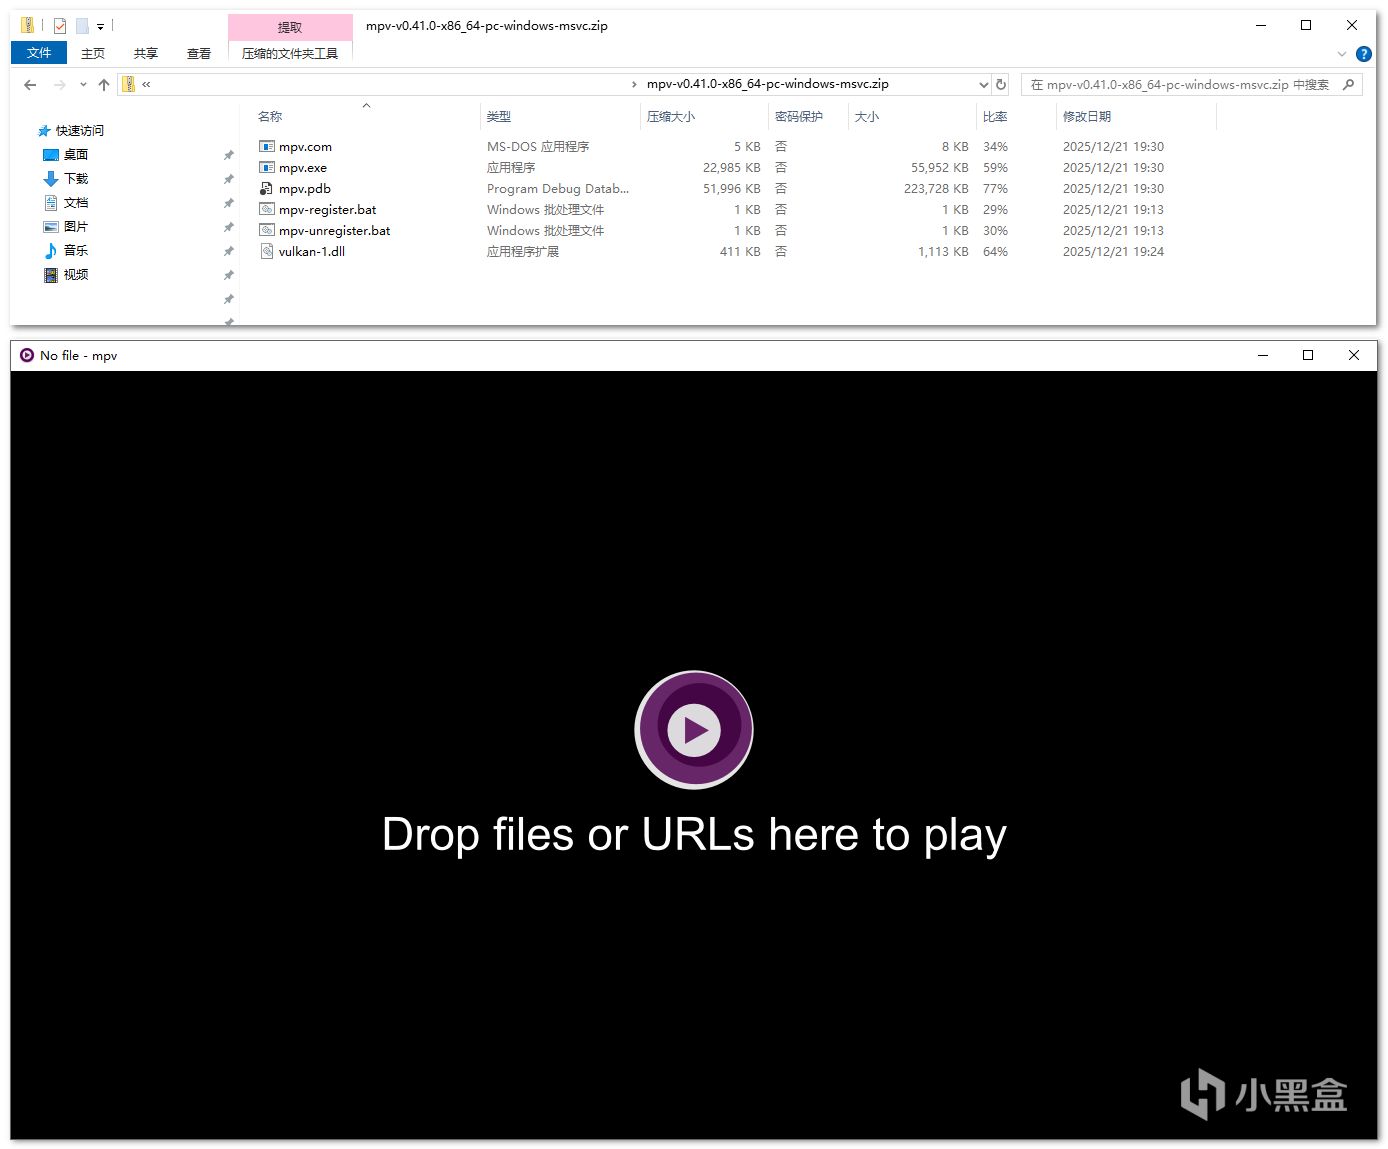Viewport: 1388px width, 1149px height.
Task: Click the Properties checkmark icon in quick access toolbar
Action: tap(60, 26)
